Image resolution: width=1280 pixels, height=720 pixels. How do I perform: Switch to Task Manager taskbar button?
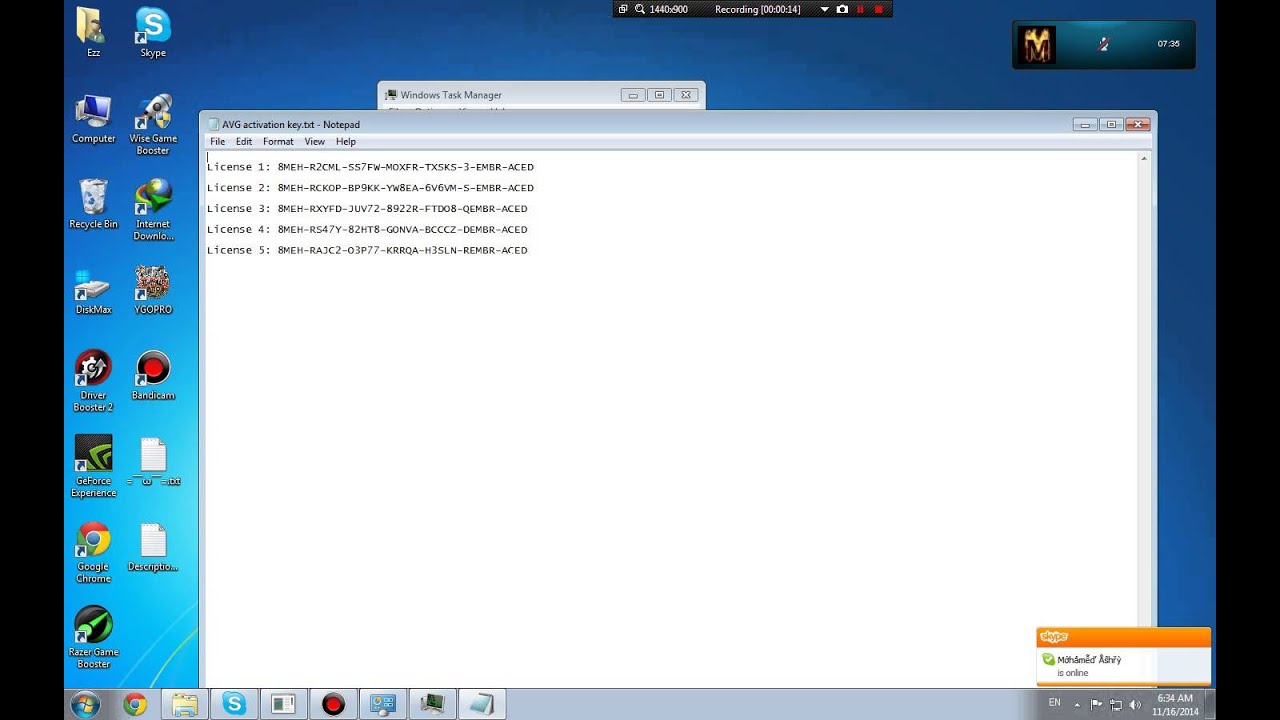432,704
